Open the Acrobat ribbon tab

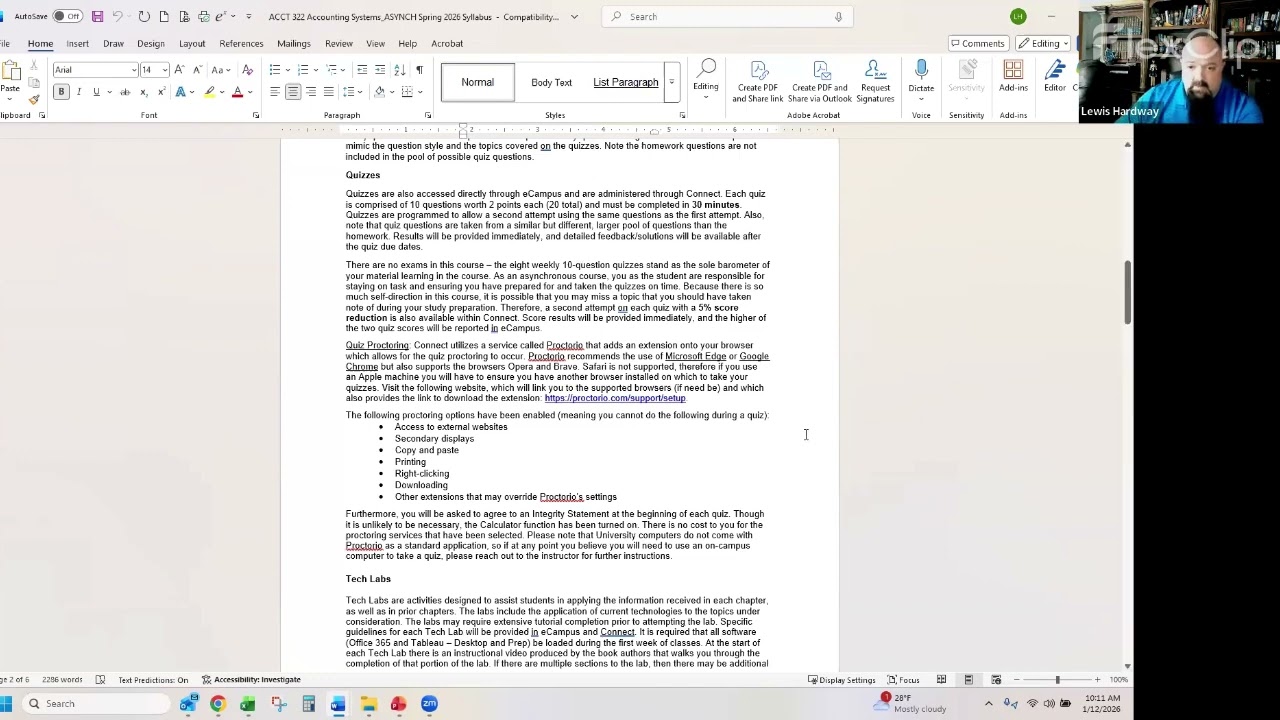447,43
